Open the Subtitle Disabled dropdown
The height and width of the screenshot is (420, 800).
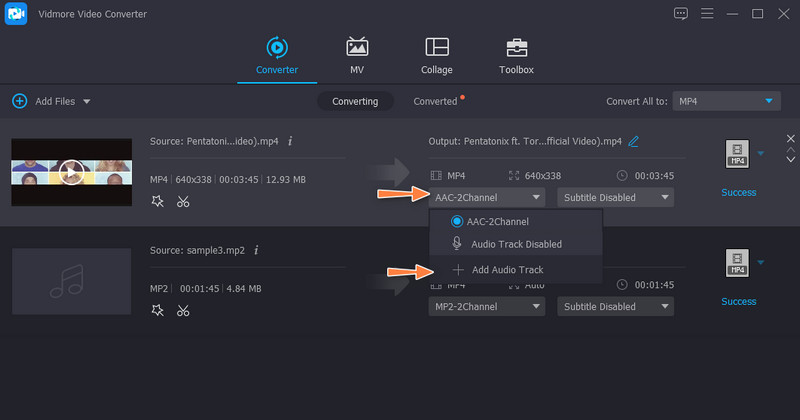click(x=615, y=197)
